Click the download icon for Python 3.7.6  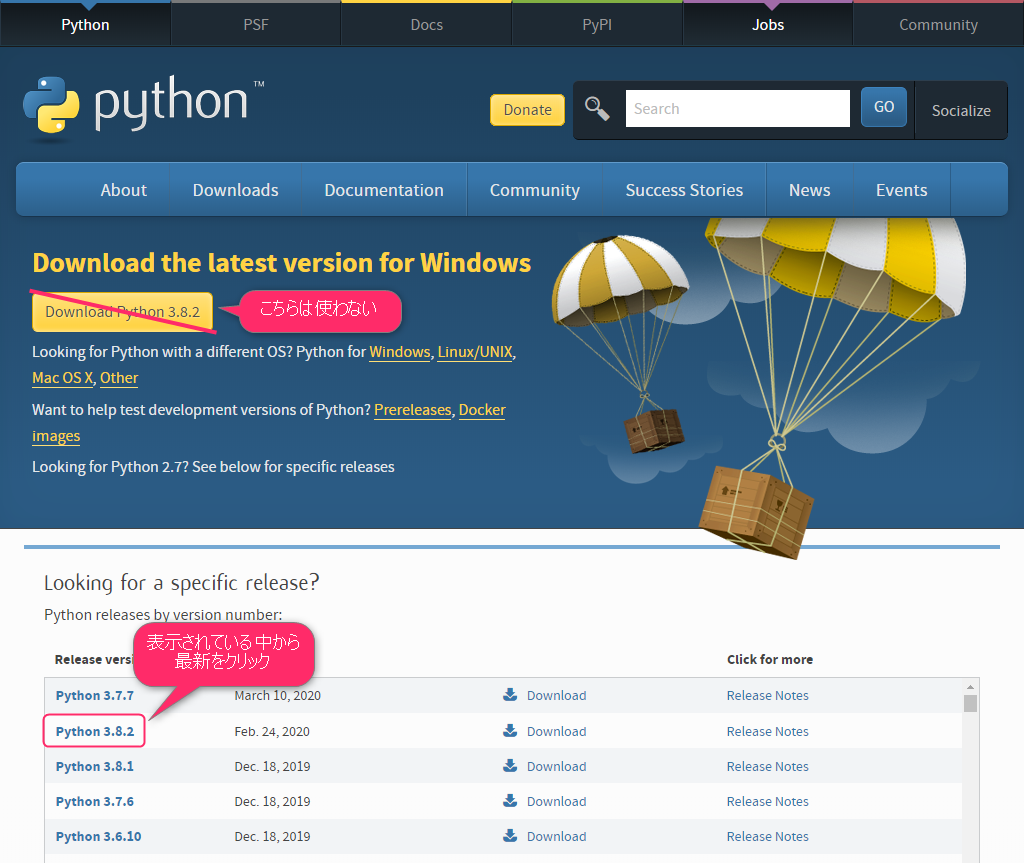(510, 800)
